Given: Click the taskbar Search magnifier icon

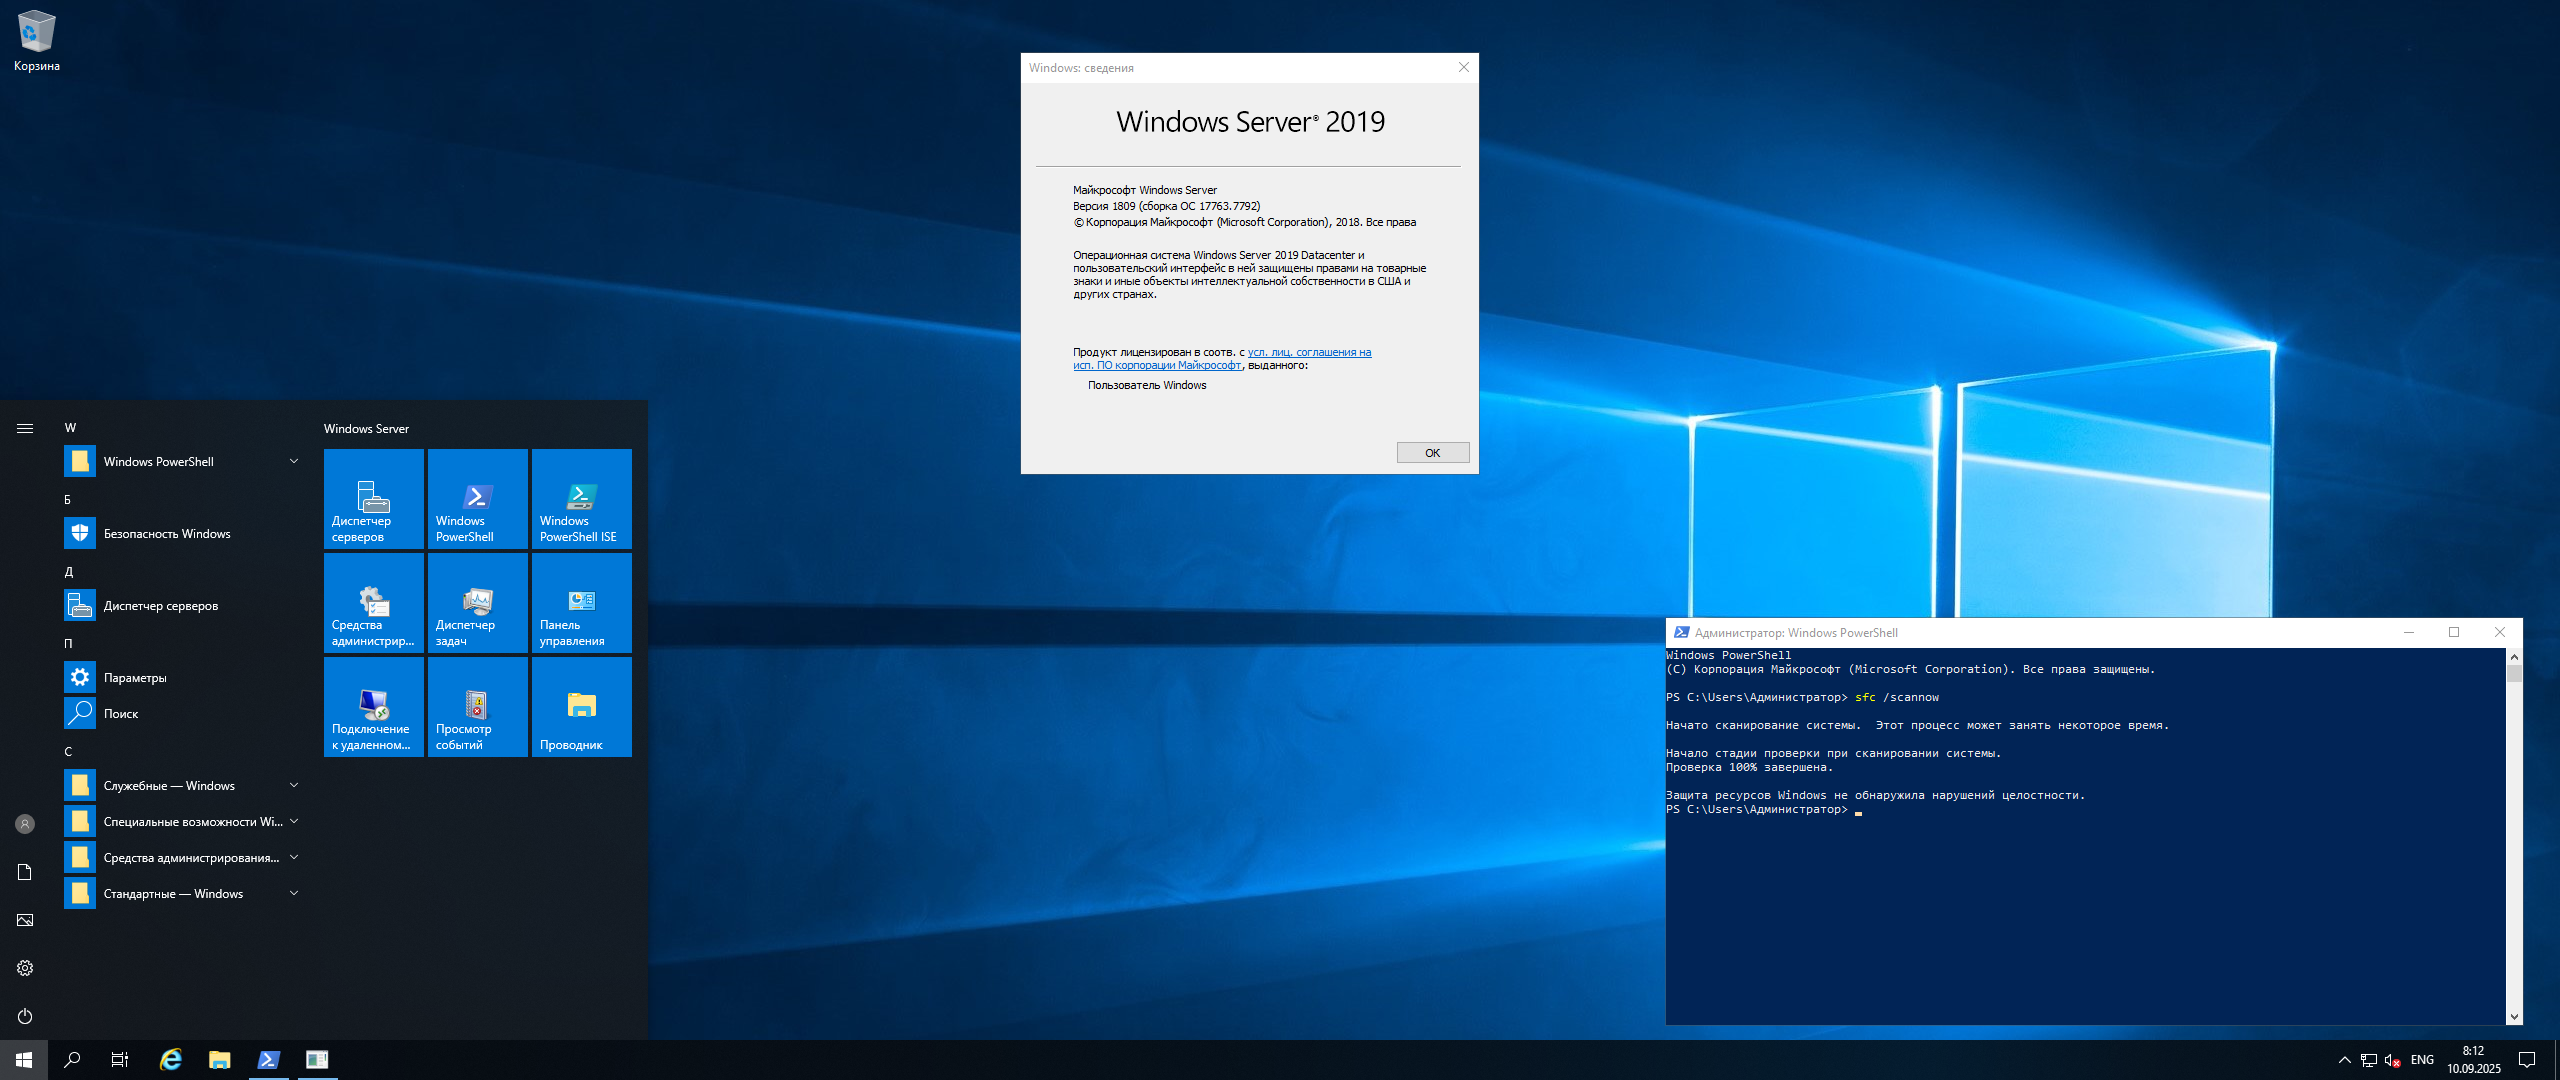Looking at the screenshot, I should [x=72, y=1060].
